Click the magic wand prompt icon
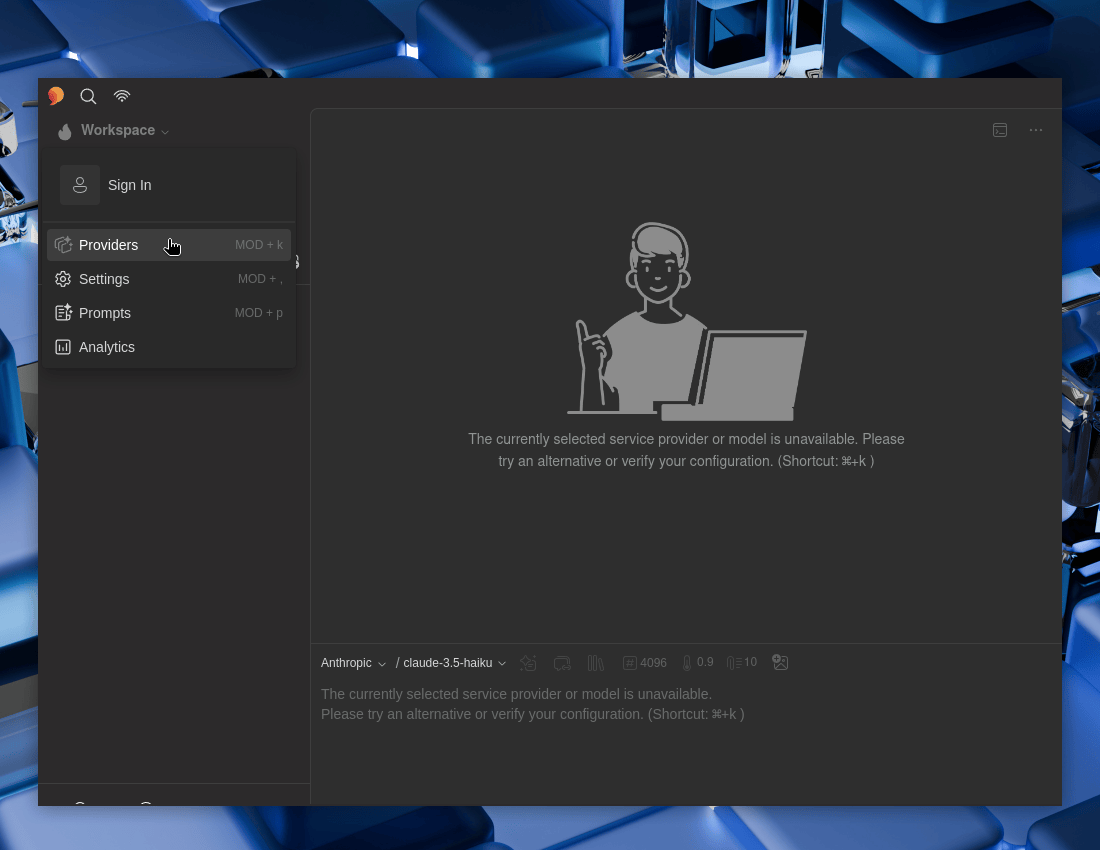The height and width of the screenshot is (850, 1100). [528, 662]
